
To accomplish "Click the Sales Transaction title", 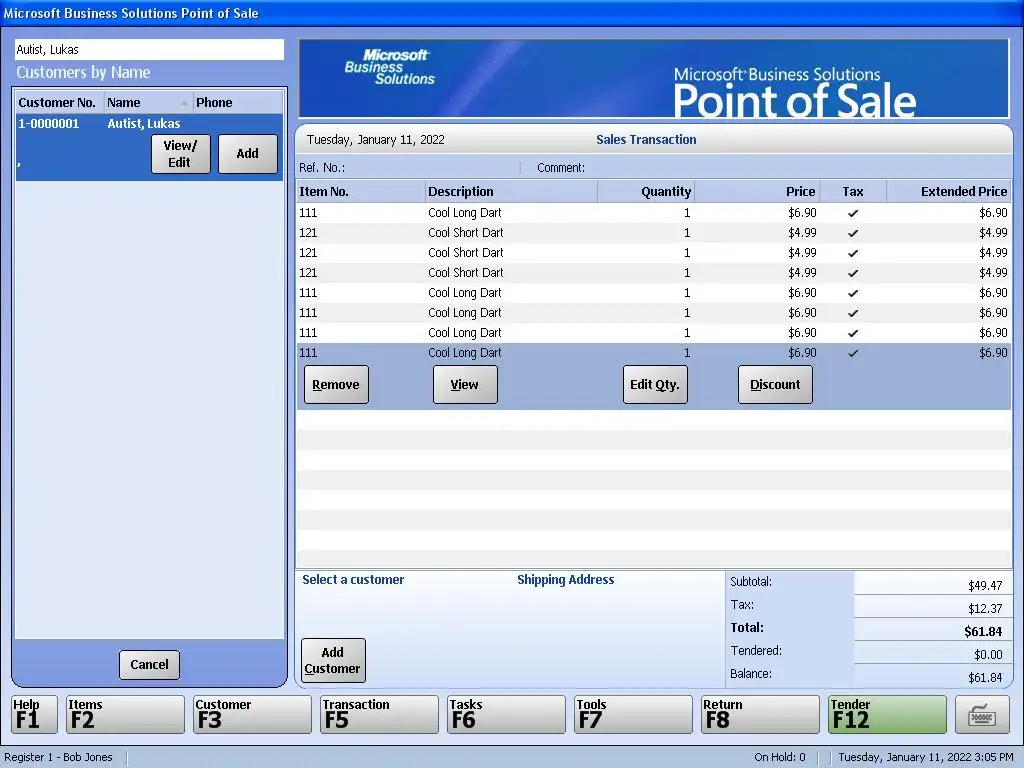I will 646,140.
